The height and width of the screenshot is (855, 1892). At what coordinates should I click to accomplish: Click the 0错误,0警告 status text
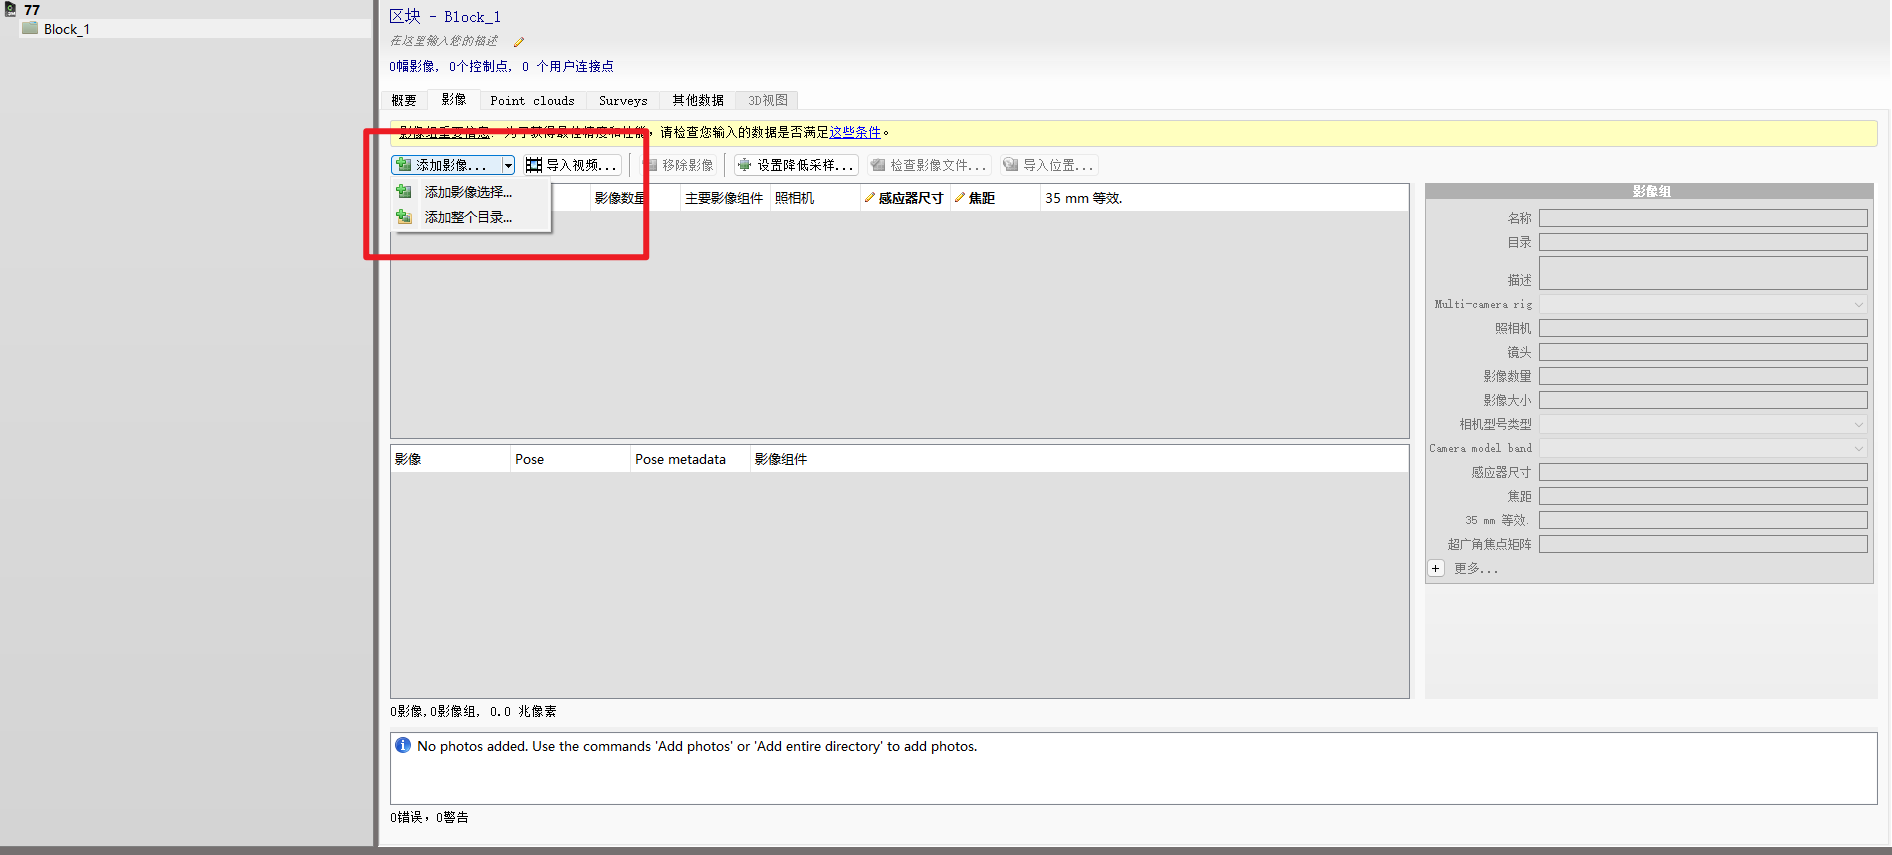(429, 817)
